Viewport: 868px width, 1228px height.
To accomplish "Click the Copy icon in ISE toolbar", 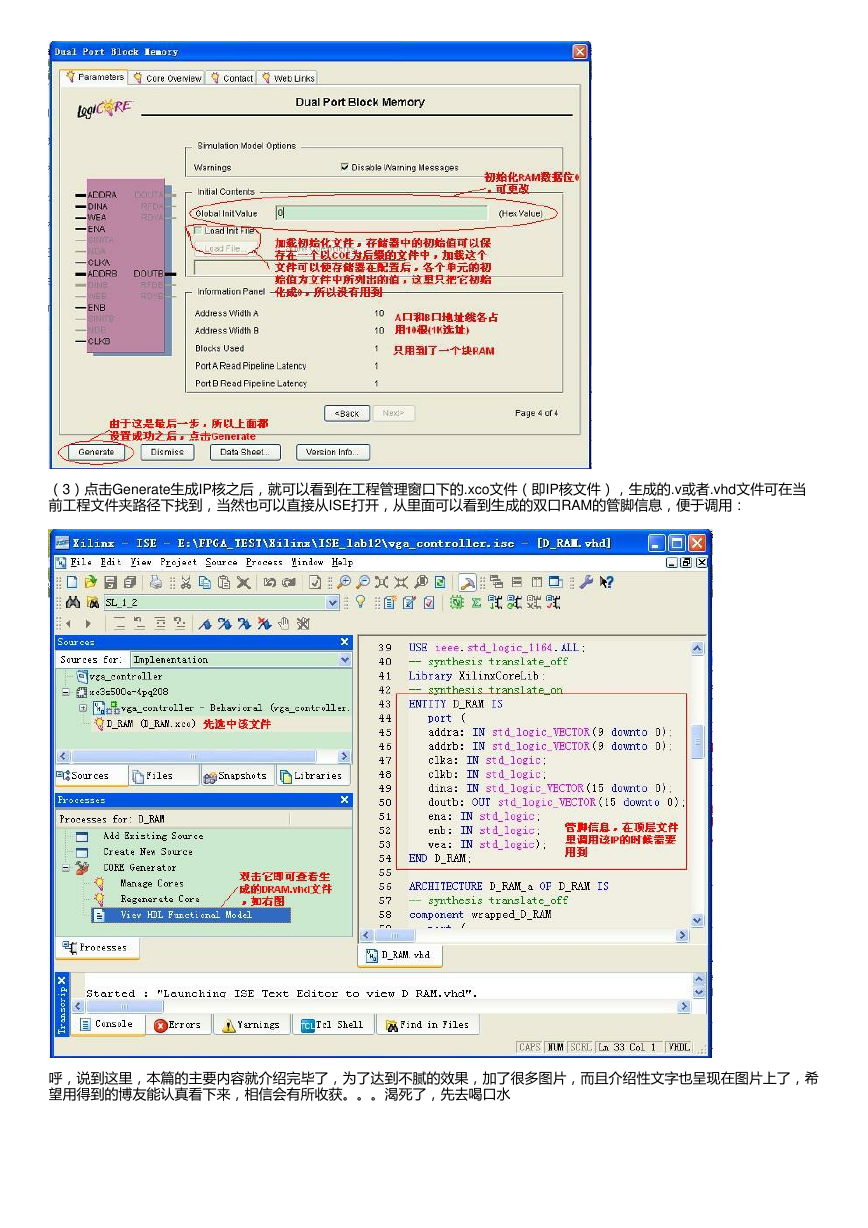I will point(204,582).
